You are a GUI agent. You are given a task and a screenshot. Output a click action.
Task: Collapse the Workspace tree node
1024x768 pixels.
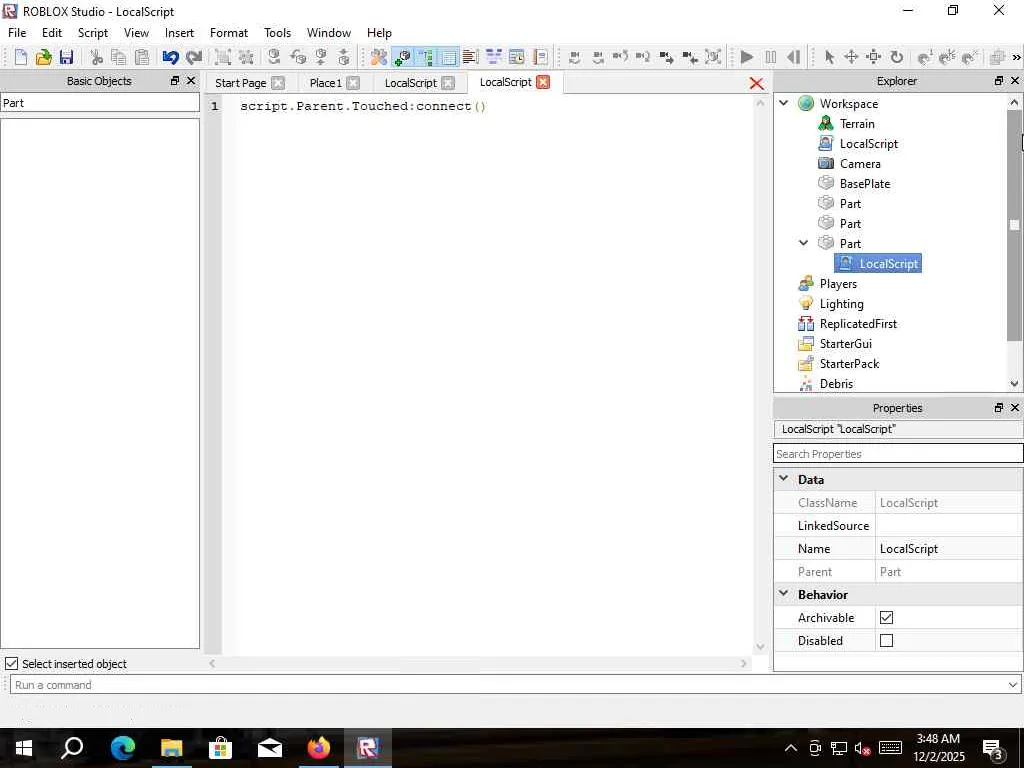coord(784,103)
